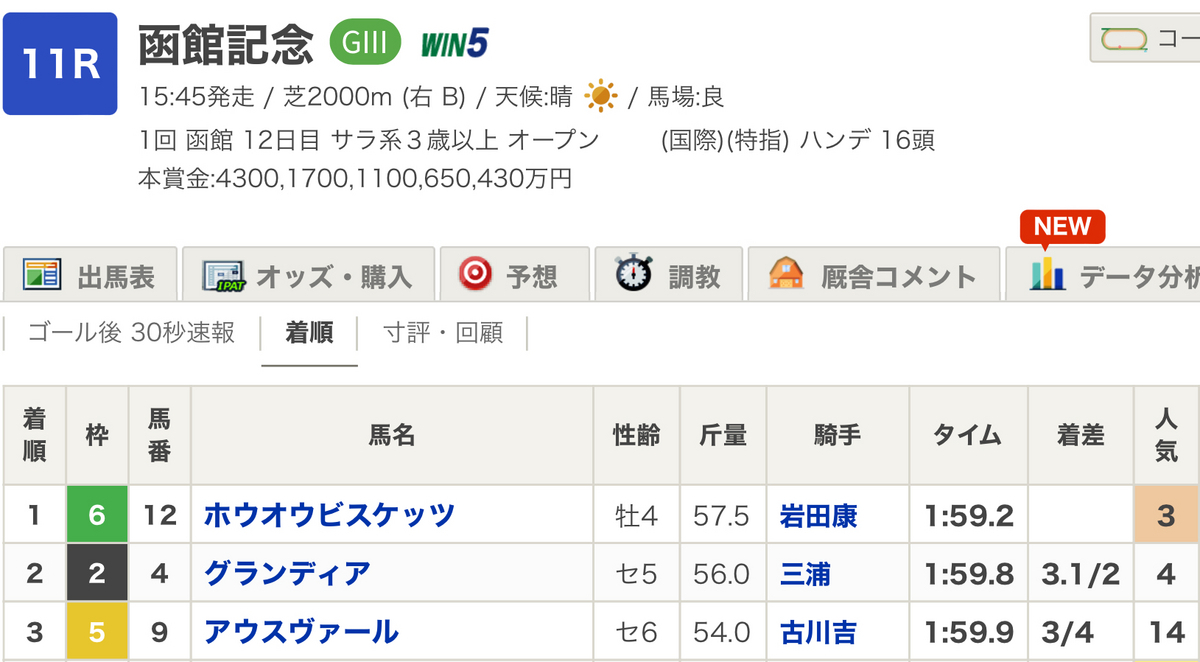Click the blue 11R race number badge
1200x662 pixels.
(60, 64)
